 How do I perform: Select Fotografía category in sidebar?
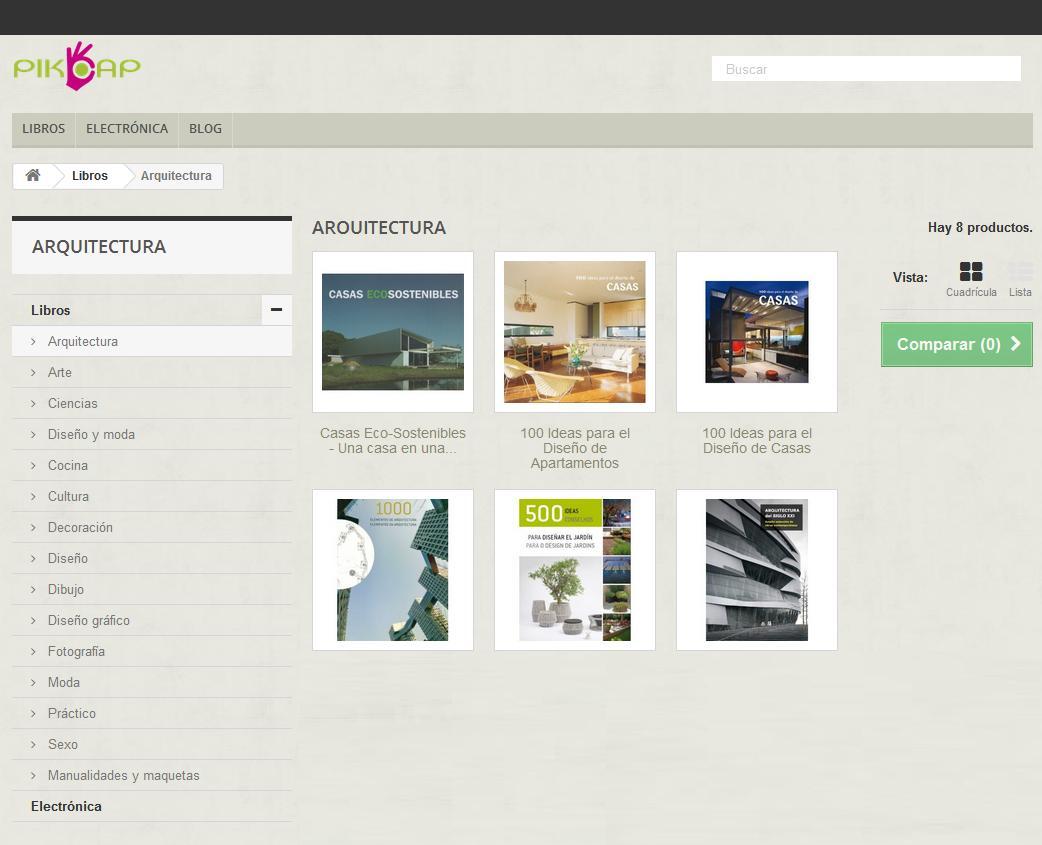[76, 651]
